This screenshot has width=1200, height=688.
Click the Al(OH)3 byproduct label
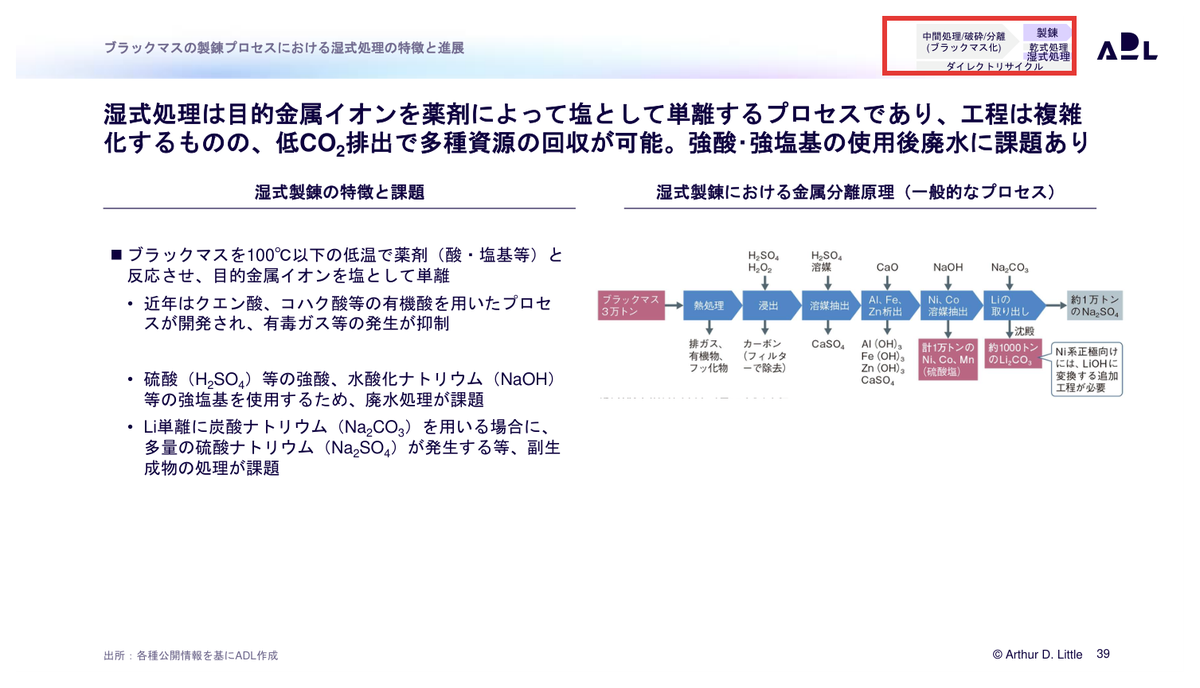tap(883, 344)
